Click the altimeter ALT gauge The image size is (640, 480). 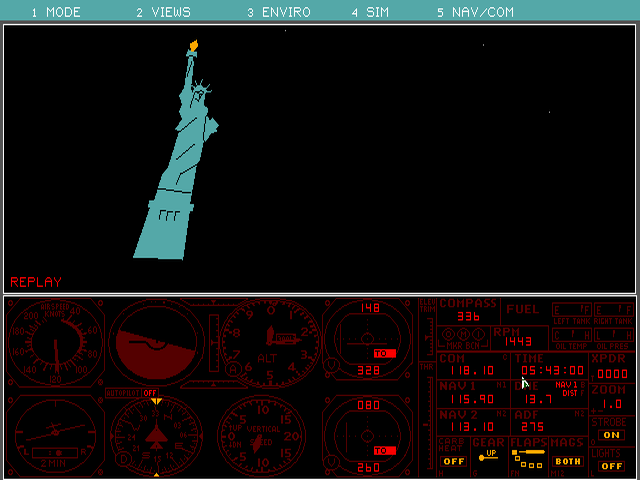pyautogui.click(x=269, y=343)
